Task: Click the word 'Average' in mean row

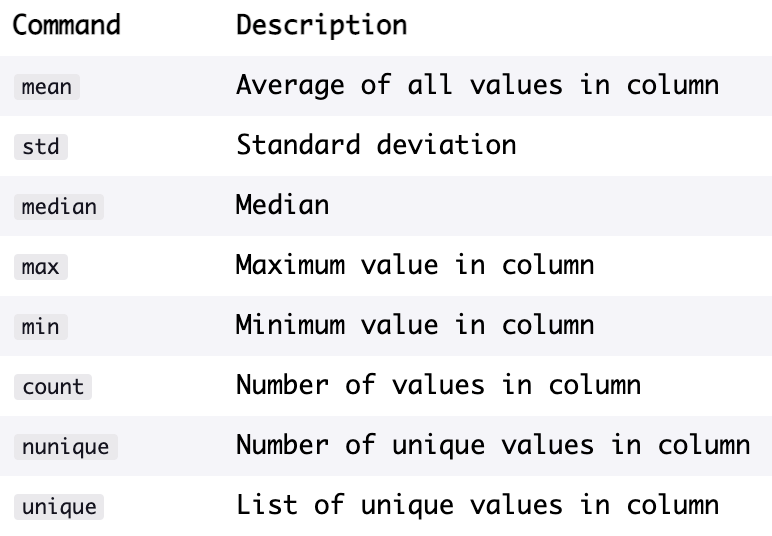Action: 290,87
